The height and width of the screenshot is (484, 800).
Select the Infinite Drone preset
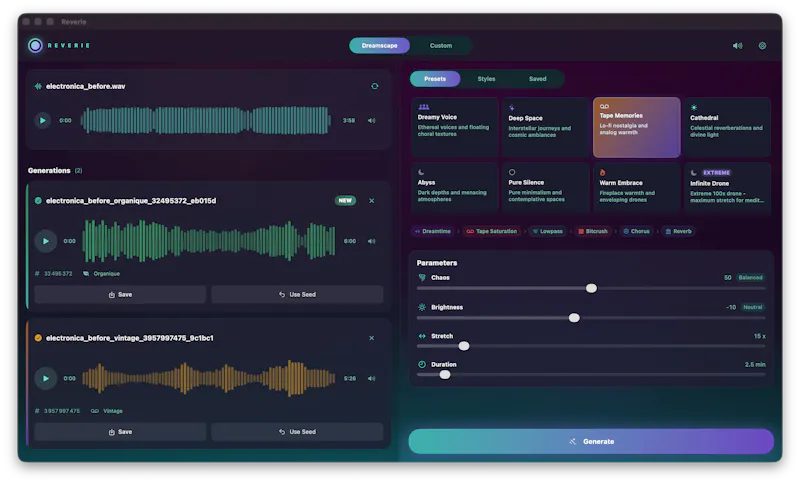tap(727, 186)
